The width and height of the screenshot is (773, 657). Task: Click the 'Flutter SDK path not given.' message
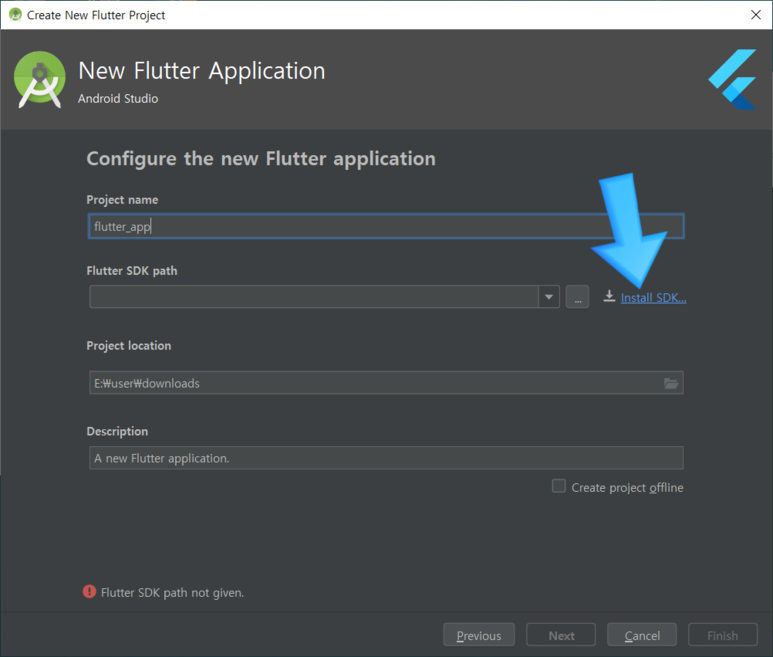click(x=172, y=592)
